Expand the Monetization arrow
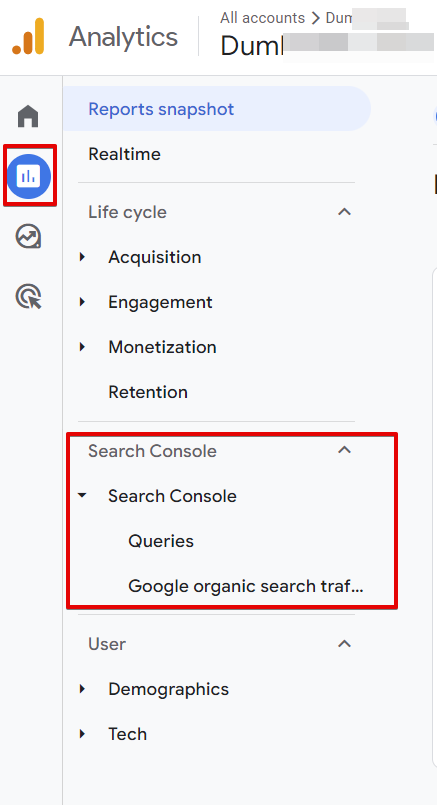The height and width of the screenshot is (805, 437). (x=82, y=347)
